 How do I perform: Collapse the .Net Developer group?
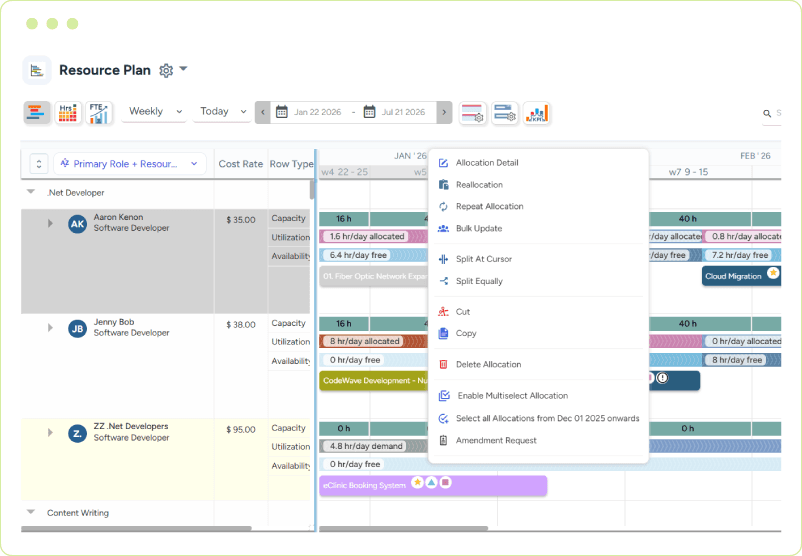pyautogui.click(x=31, y=192)
